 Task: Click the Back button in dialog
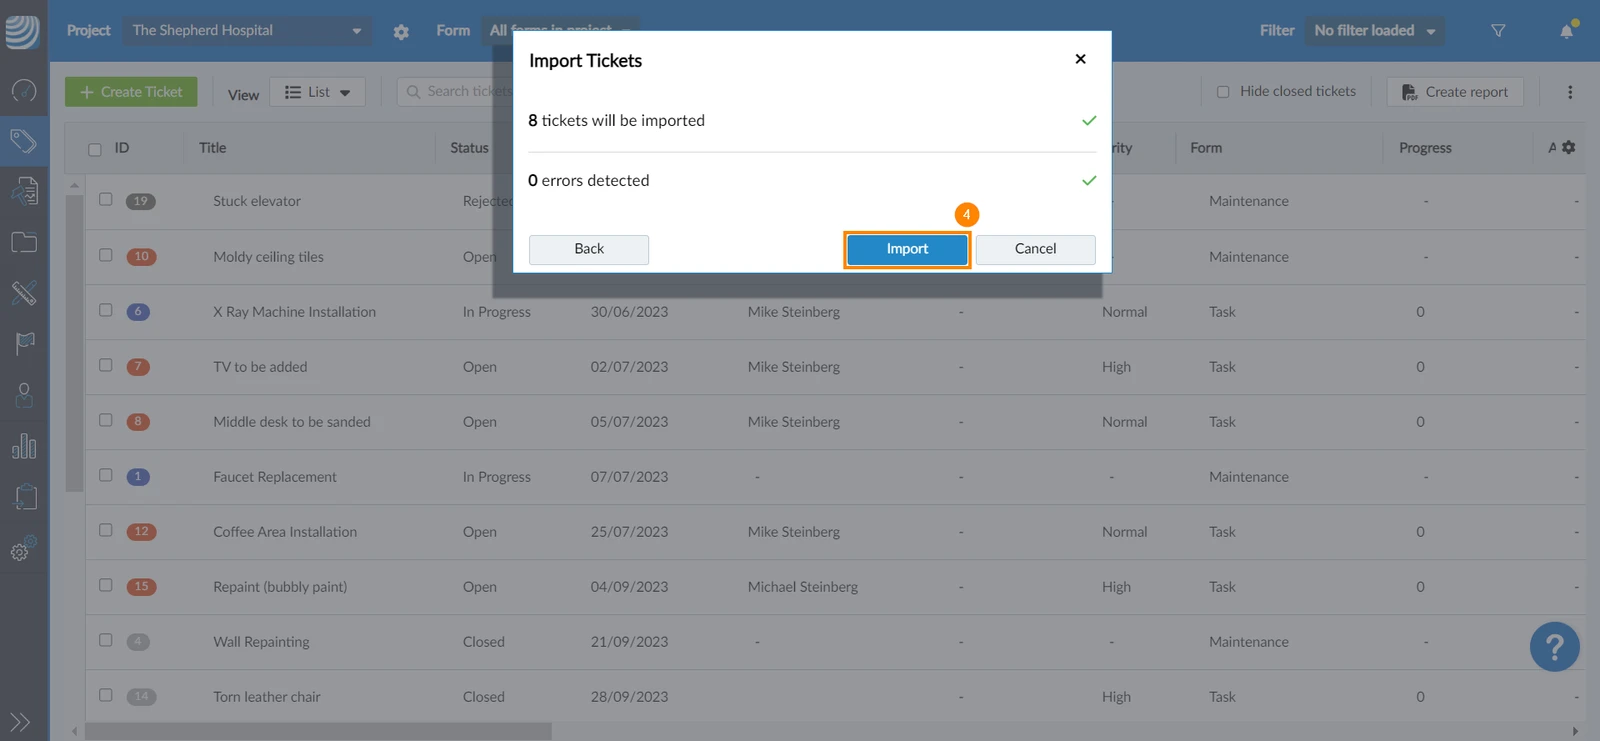pos(589,249)
